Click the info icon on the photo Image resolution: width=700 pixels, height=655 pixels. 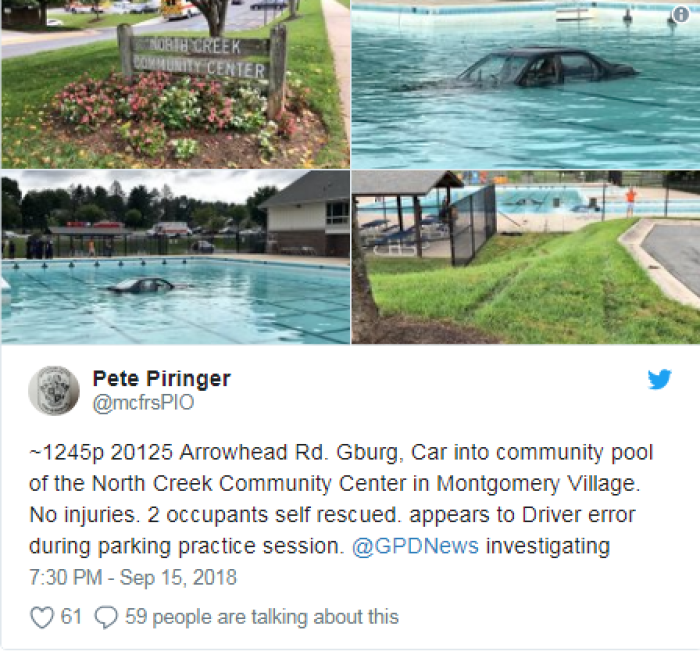[x=681, y=15]
